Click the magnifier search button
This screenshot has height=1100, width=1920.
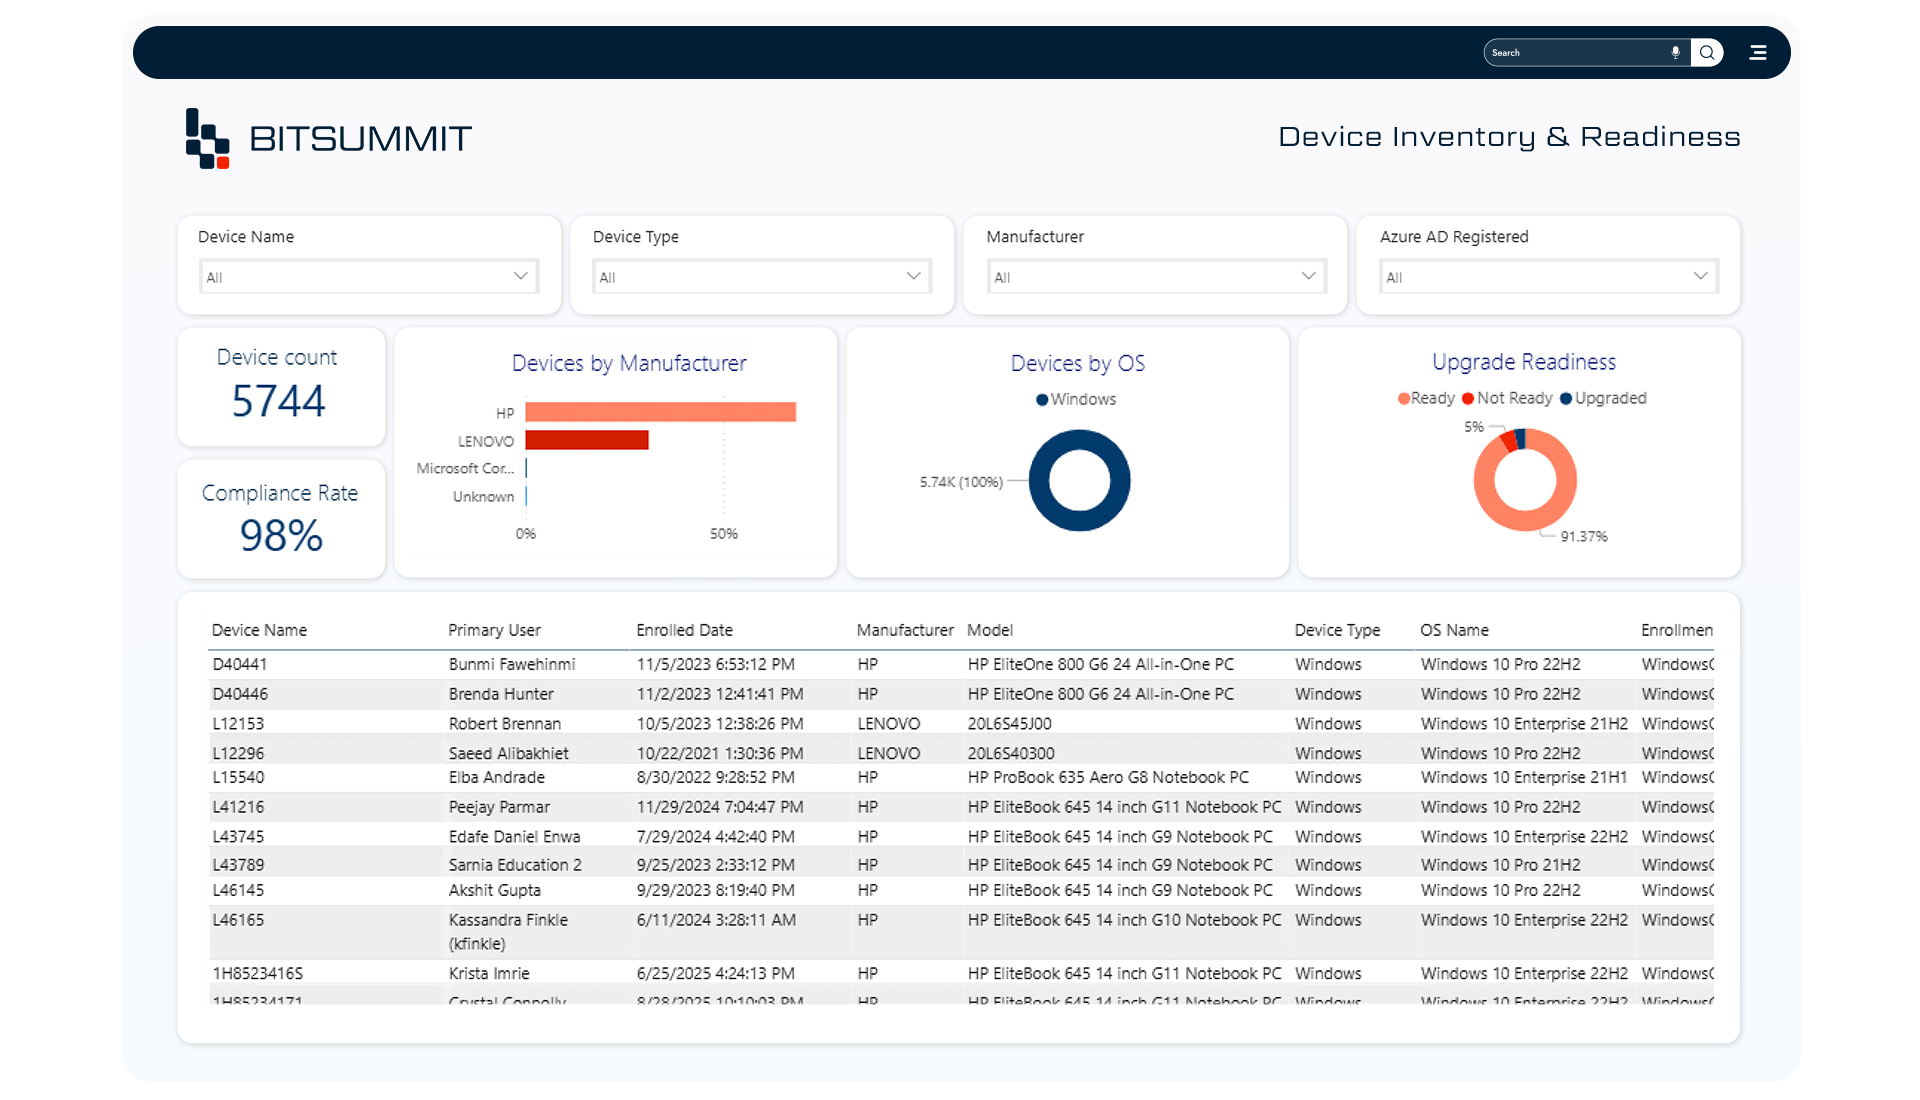pos(1707,53)
